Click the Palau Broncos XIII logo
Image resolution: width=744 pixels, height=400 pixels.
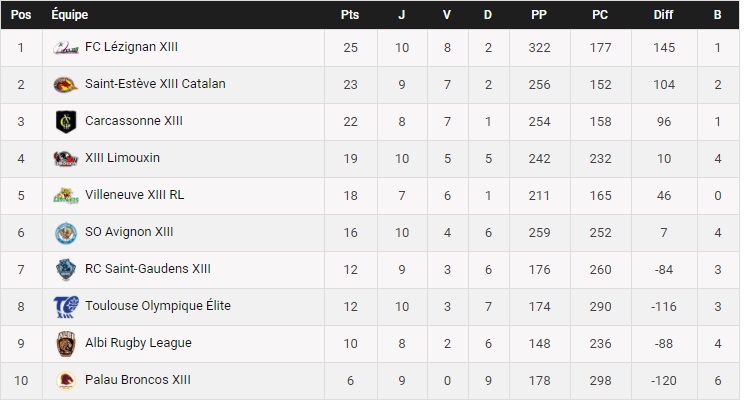[66, 380]
